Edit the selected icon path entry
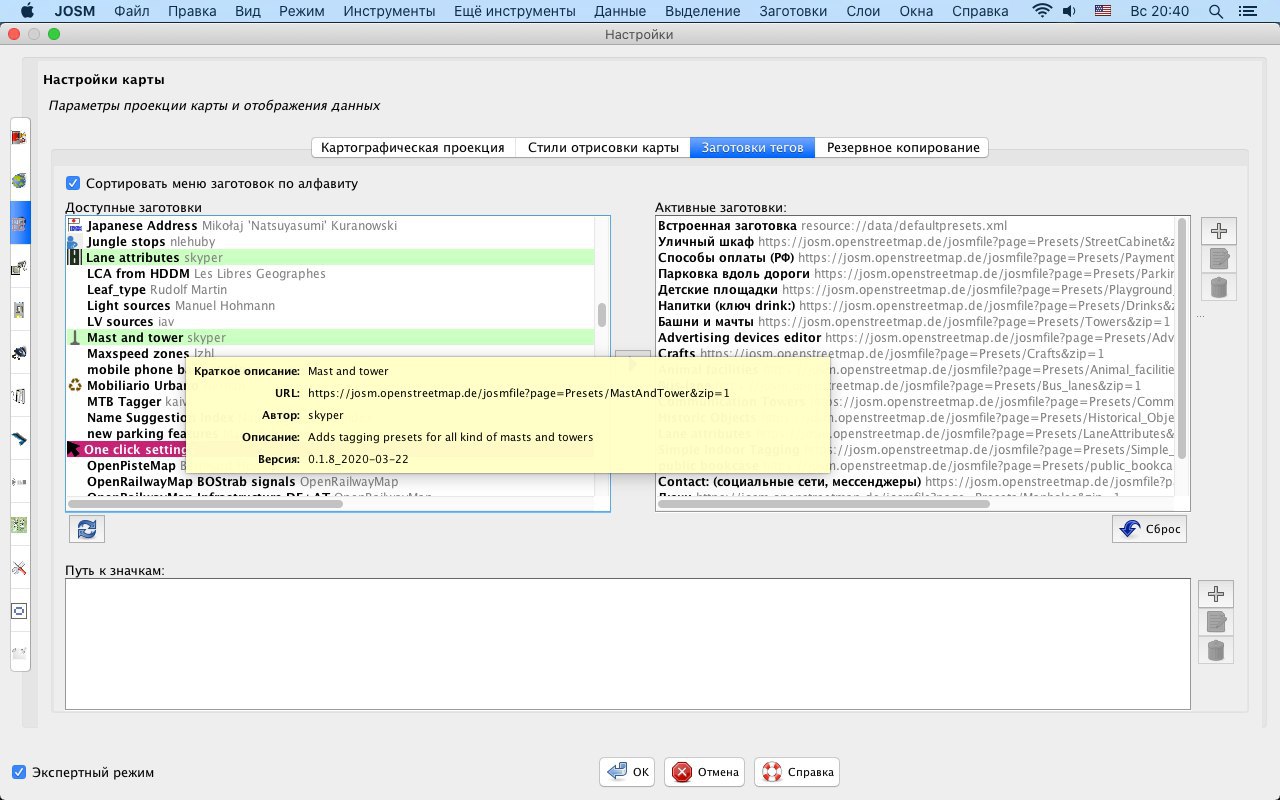The width and height of the screenshot is (1280, 800). click(1216, 622)
